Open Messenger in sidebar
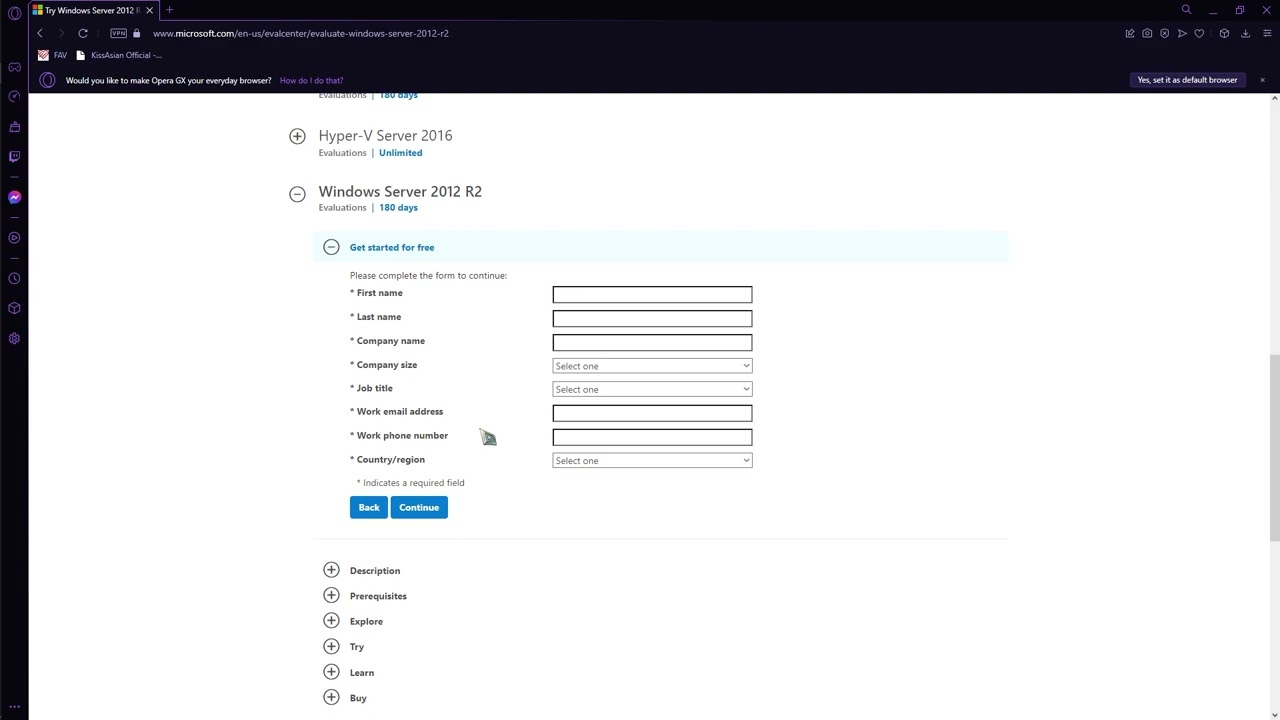This screenshot has width=1280, height=720. pyautogui.click(x=14, y=197)
